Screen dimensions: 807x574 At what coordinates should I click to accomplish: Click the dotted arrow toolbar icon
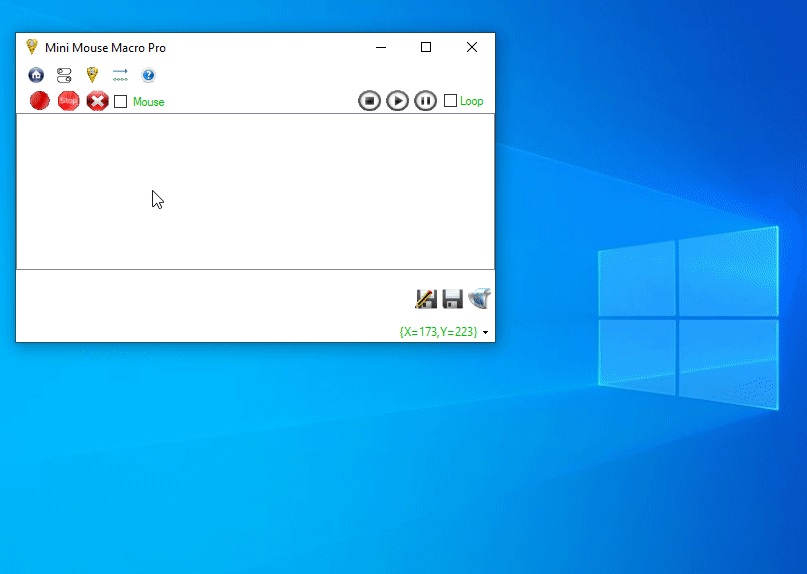point(120,75)
